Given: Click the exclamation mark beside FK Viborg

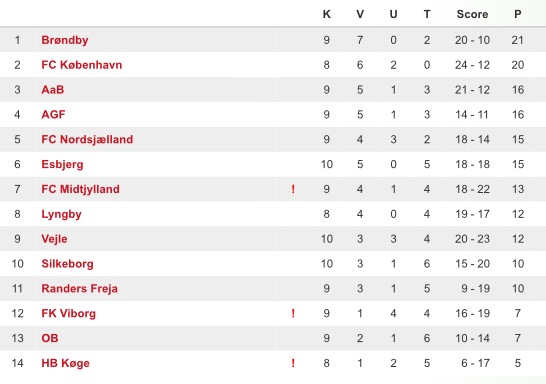Looking at the screenshot, I should pos(293,313).
